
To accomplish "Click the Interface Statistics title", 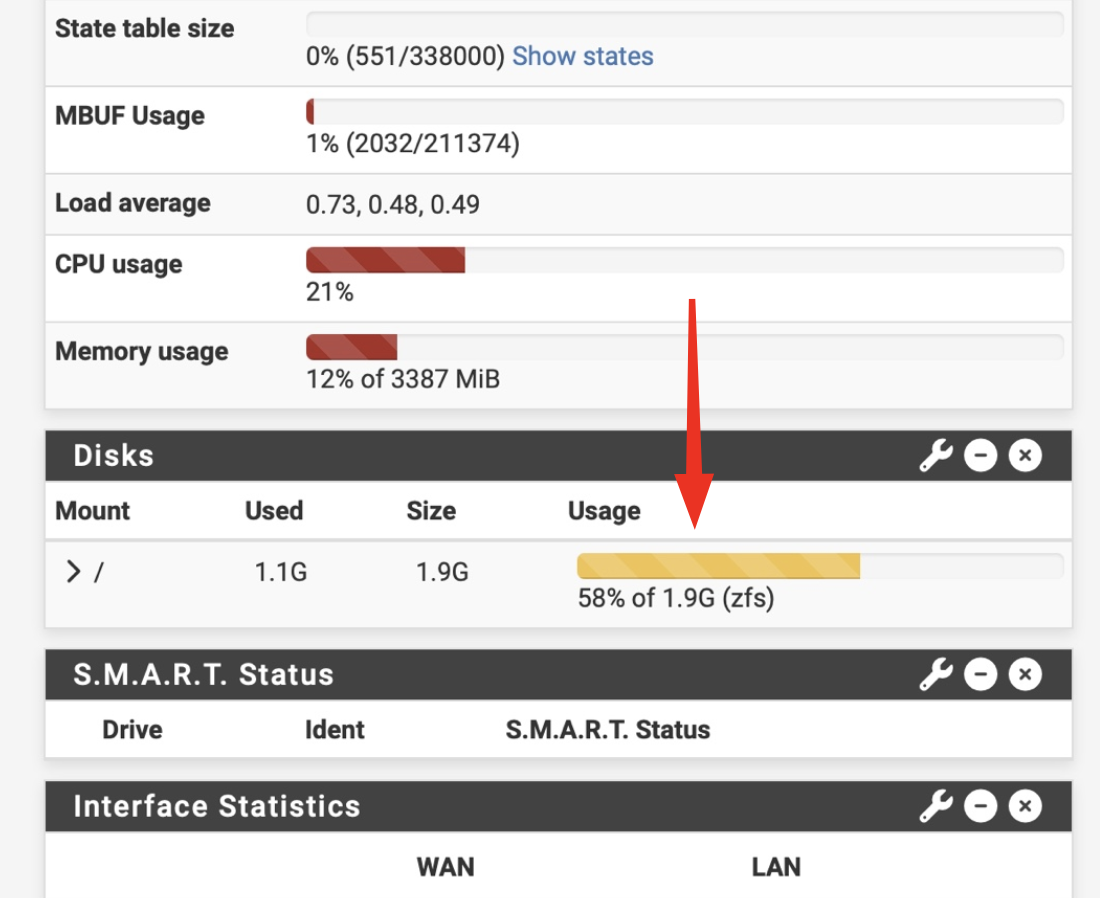I will 216,807.
